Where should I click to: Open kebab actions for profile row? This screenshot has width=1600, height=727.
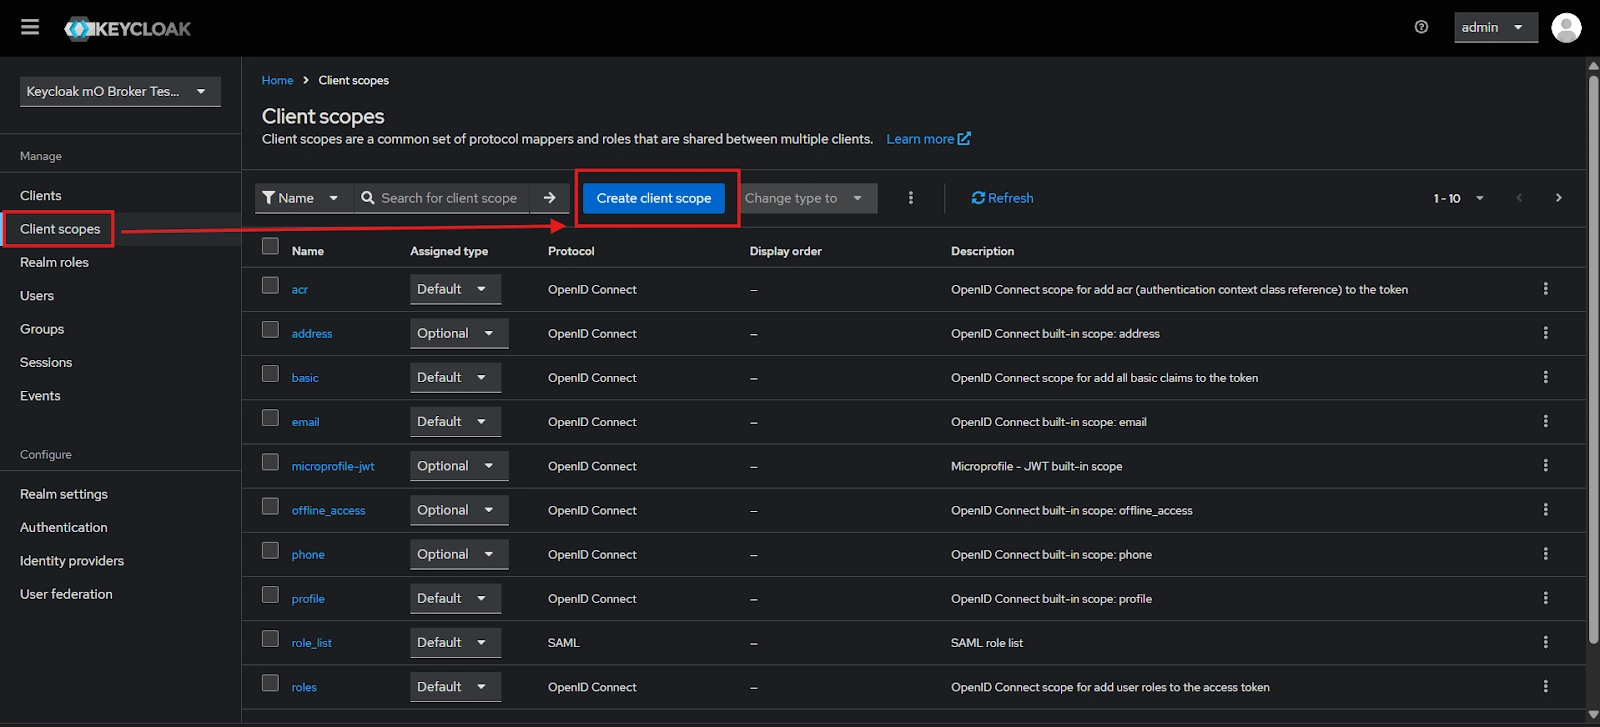coord(1545,598)
